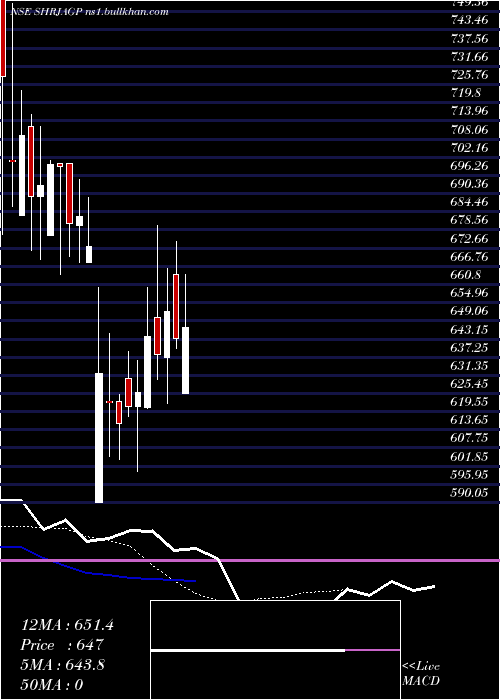500x700 pixels.
Task: Select the 725.76 price axis label
Action: pos(469,75)
